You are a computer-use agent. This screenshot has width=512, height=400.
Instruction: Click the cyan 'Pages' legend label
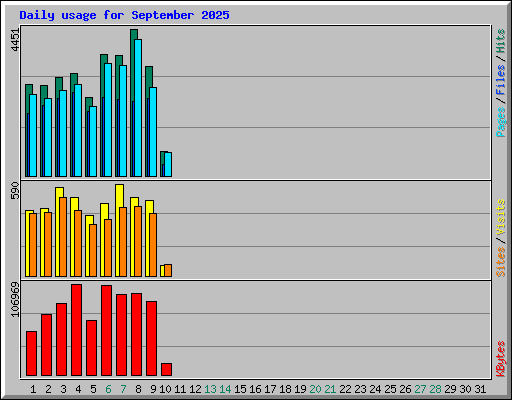(x=501, y=122)
